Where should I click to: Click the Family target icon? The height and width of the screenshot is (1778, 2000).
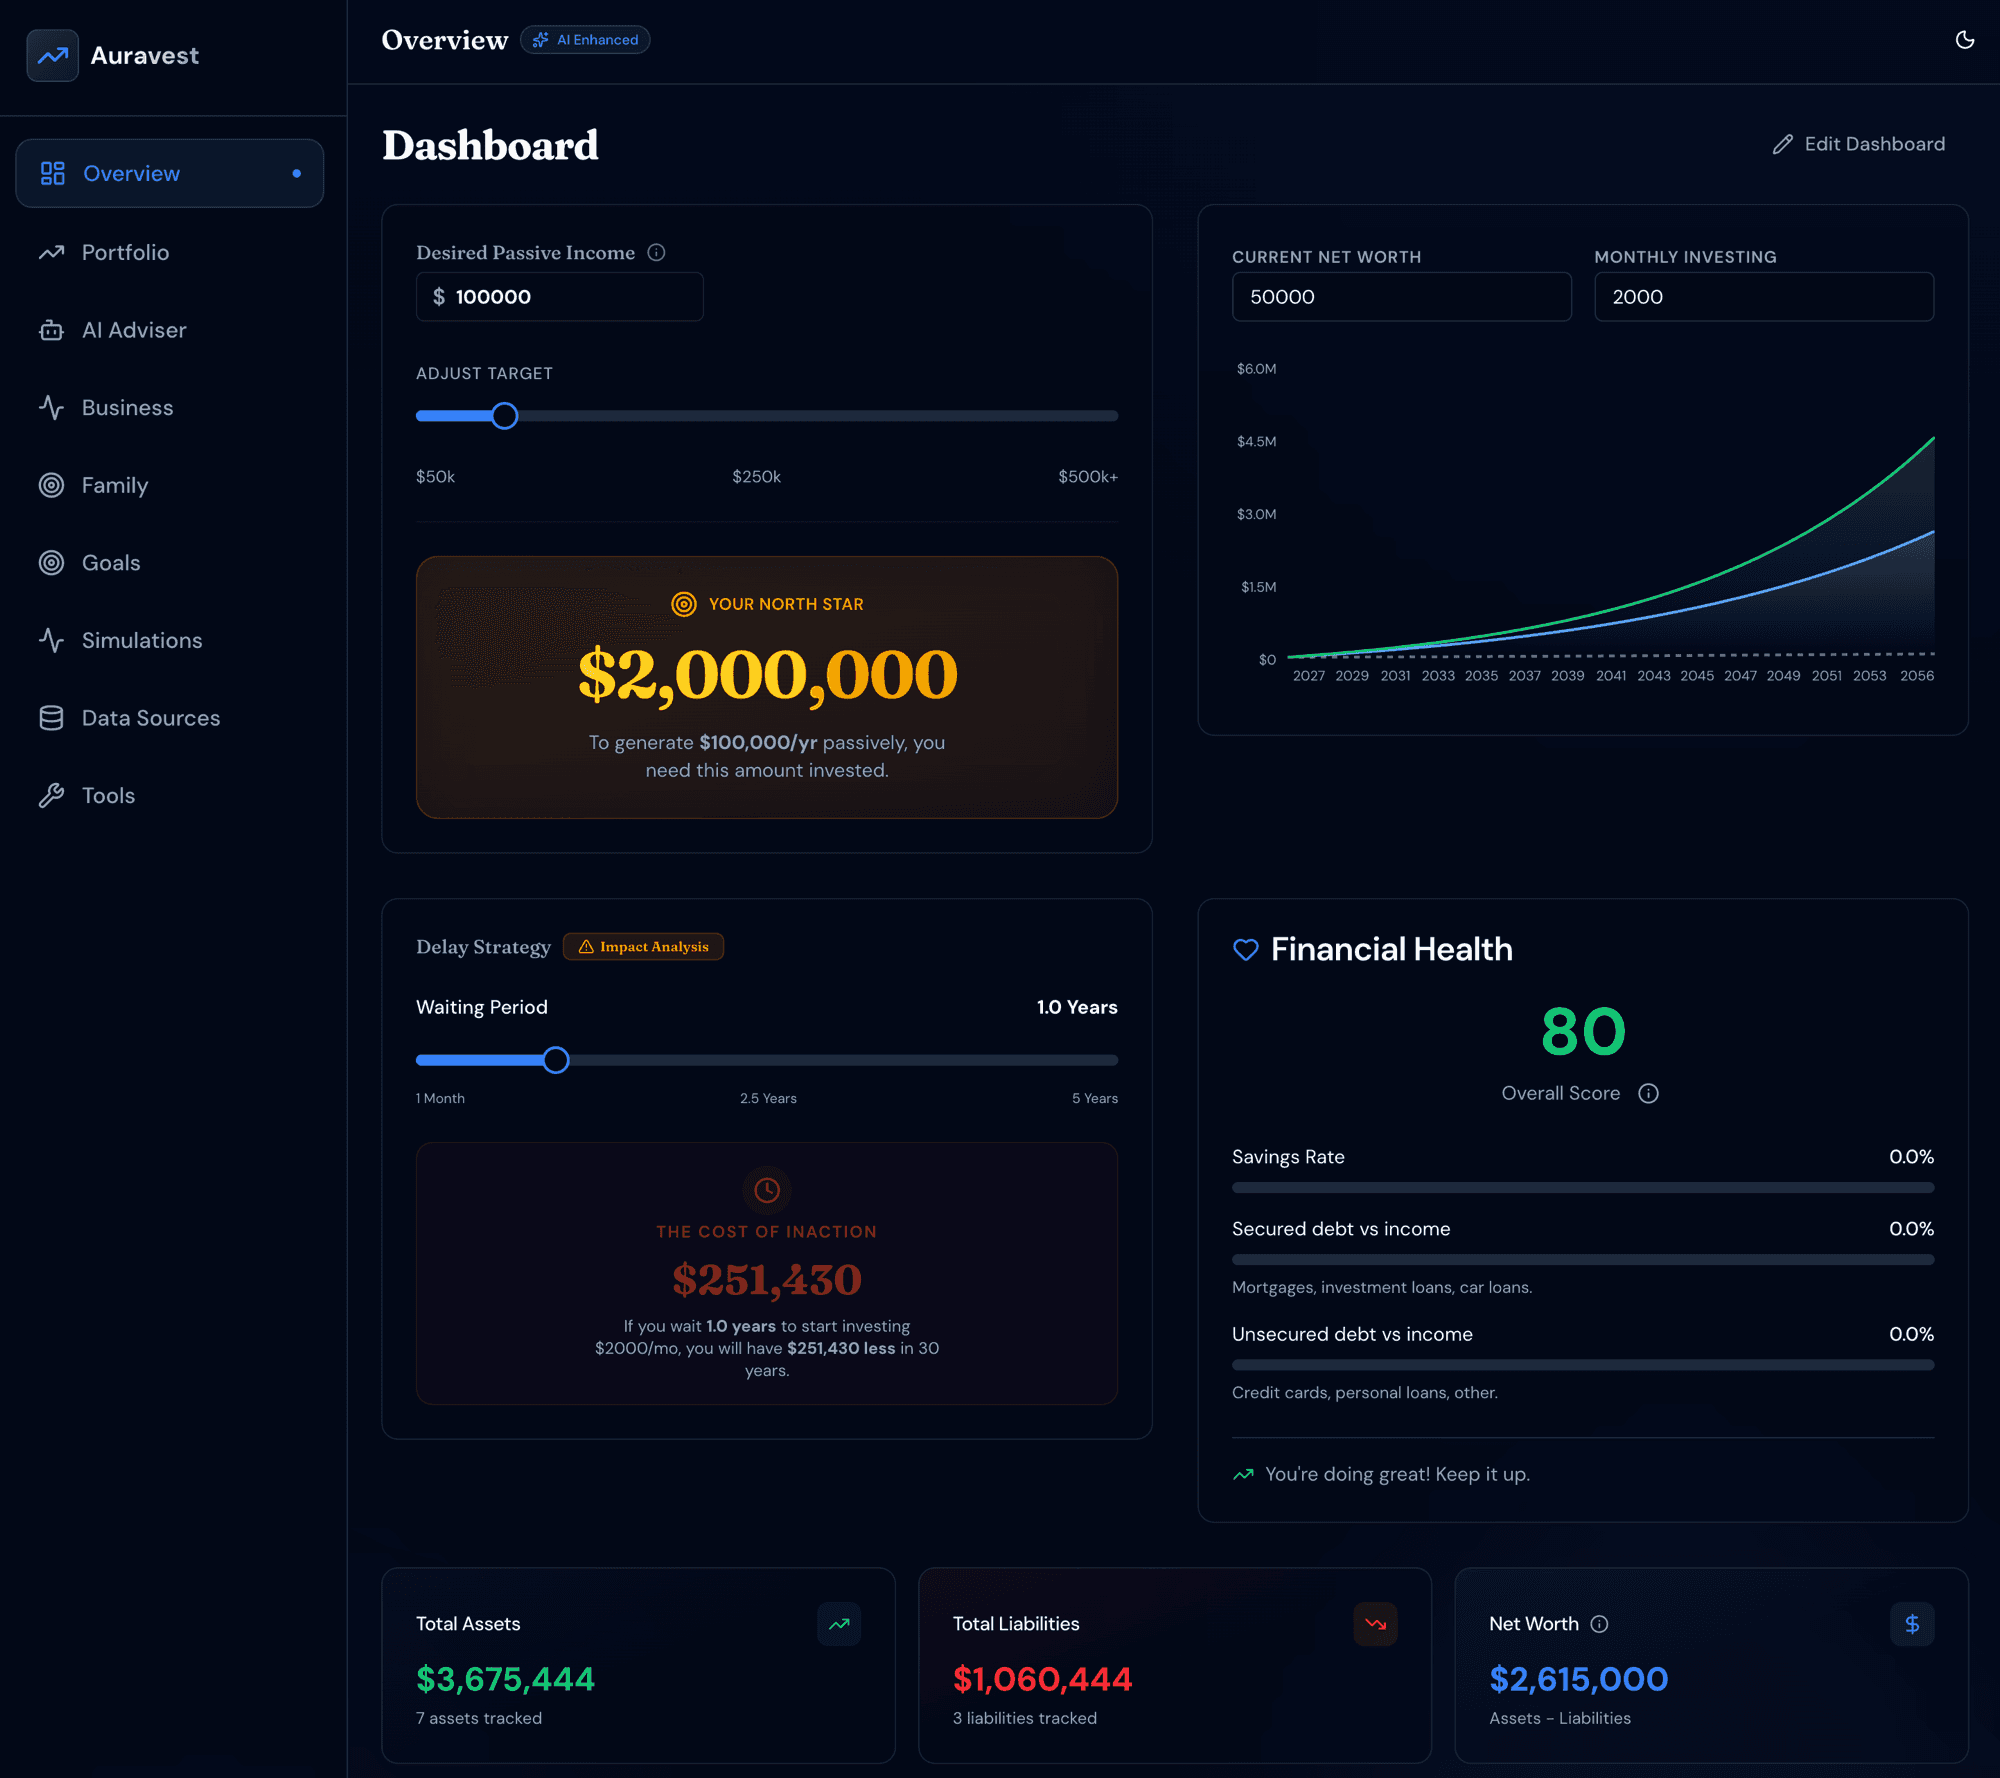click(51, 485)
